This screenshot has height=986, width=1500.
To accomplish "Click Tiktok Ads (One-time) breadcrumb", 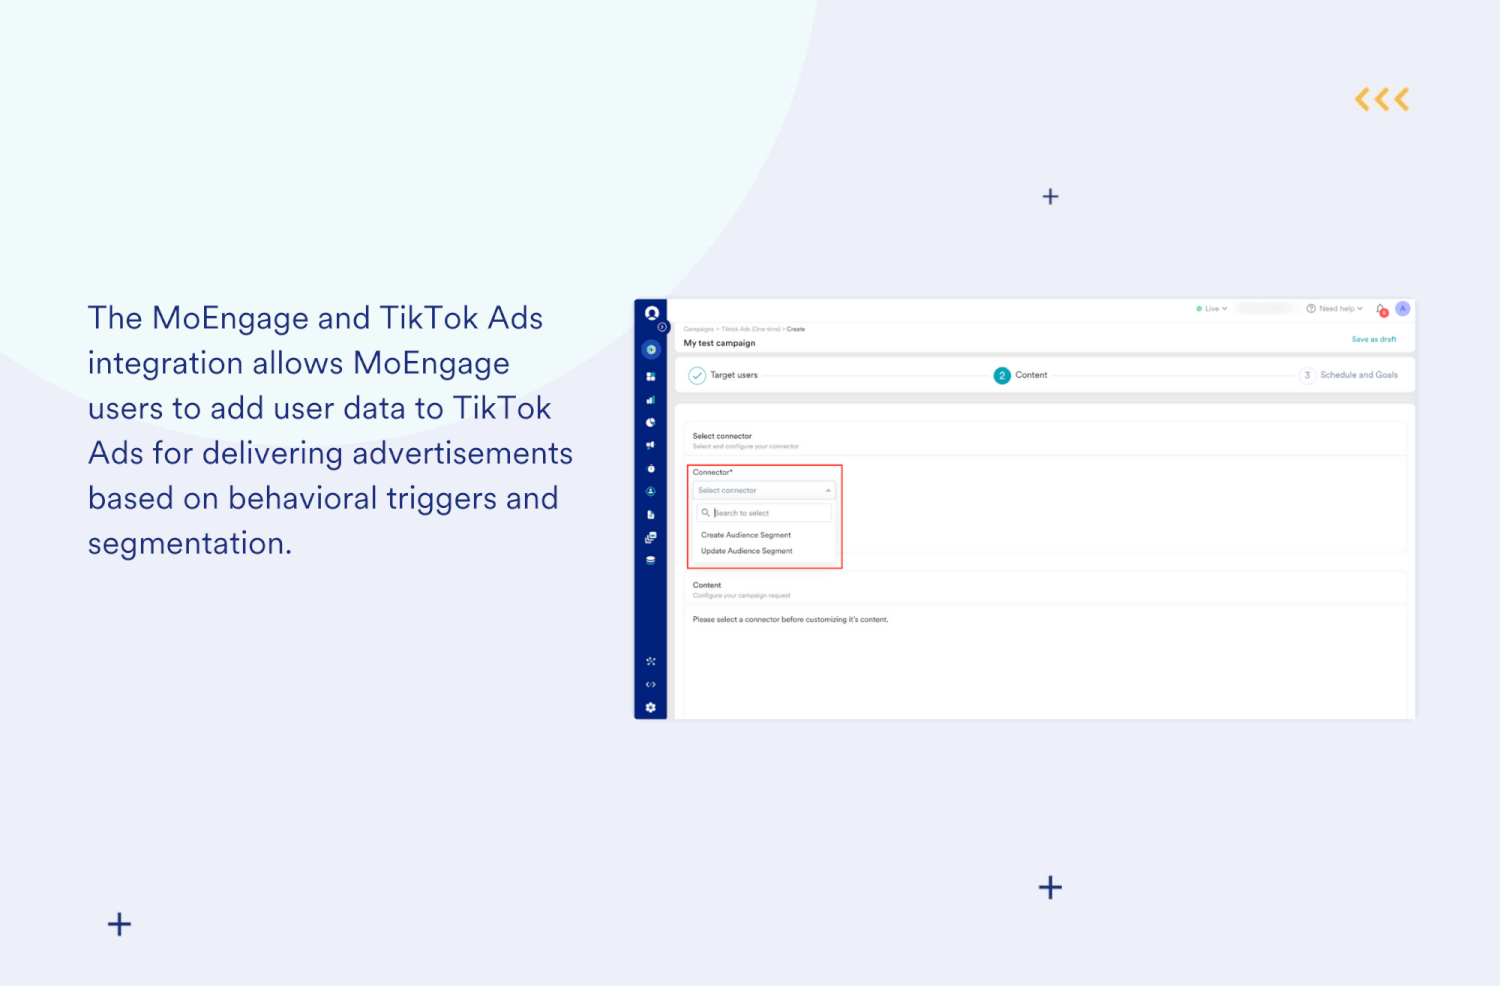I will pos(751,329).
